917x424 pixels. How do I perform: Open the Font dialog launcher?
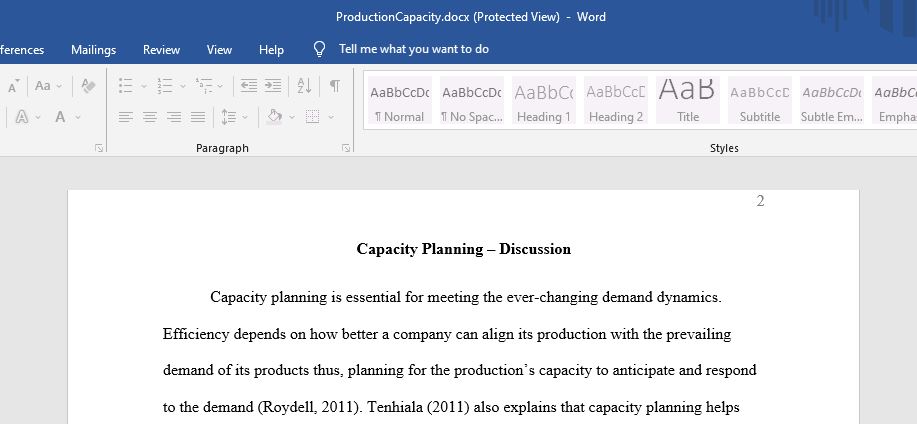point(99,149)
